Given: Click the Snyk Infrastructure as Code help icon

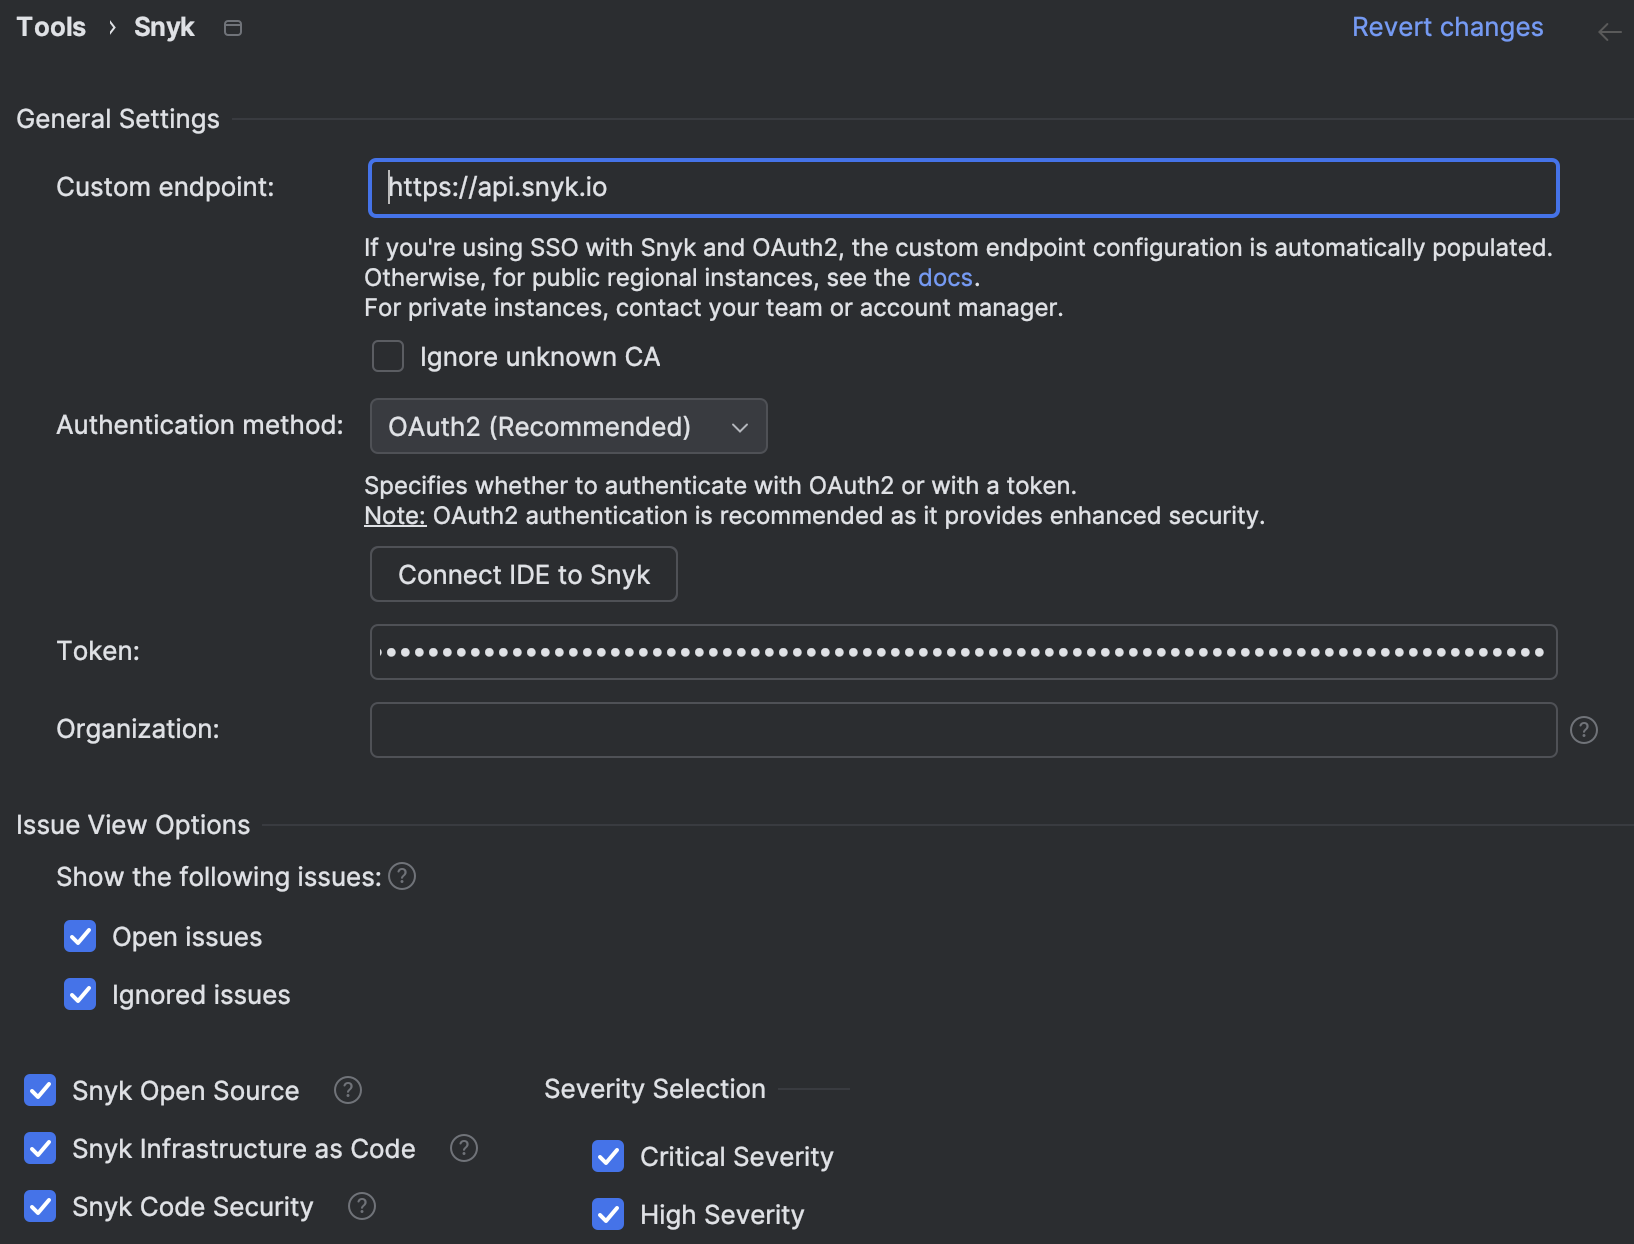Looking at the screenshot, I should click(x=464, y=1148).
